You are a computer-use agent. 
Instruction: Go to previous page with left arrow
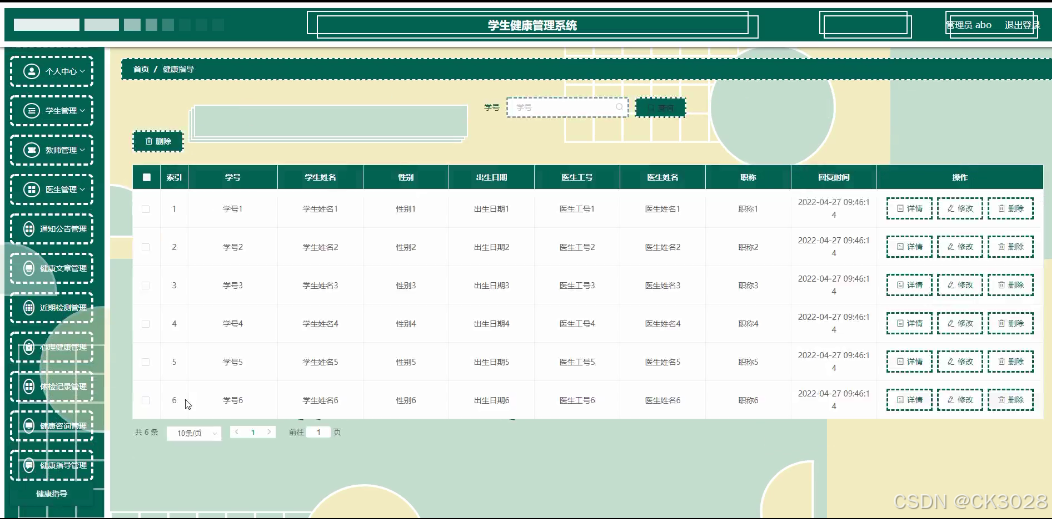tap(237, 432)
